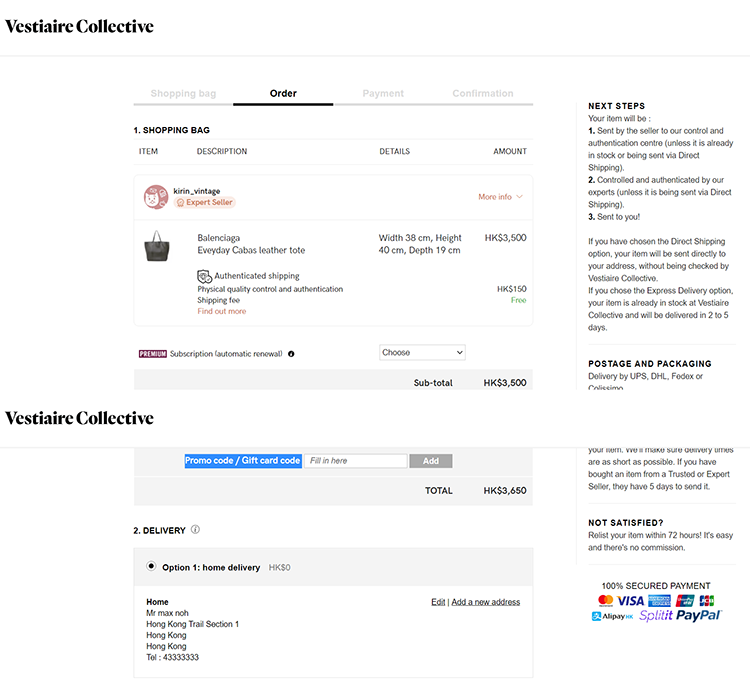Click the HK$3,500 item amount
750x686 pixels.
pos(505,238)
